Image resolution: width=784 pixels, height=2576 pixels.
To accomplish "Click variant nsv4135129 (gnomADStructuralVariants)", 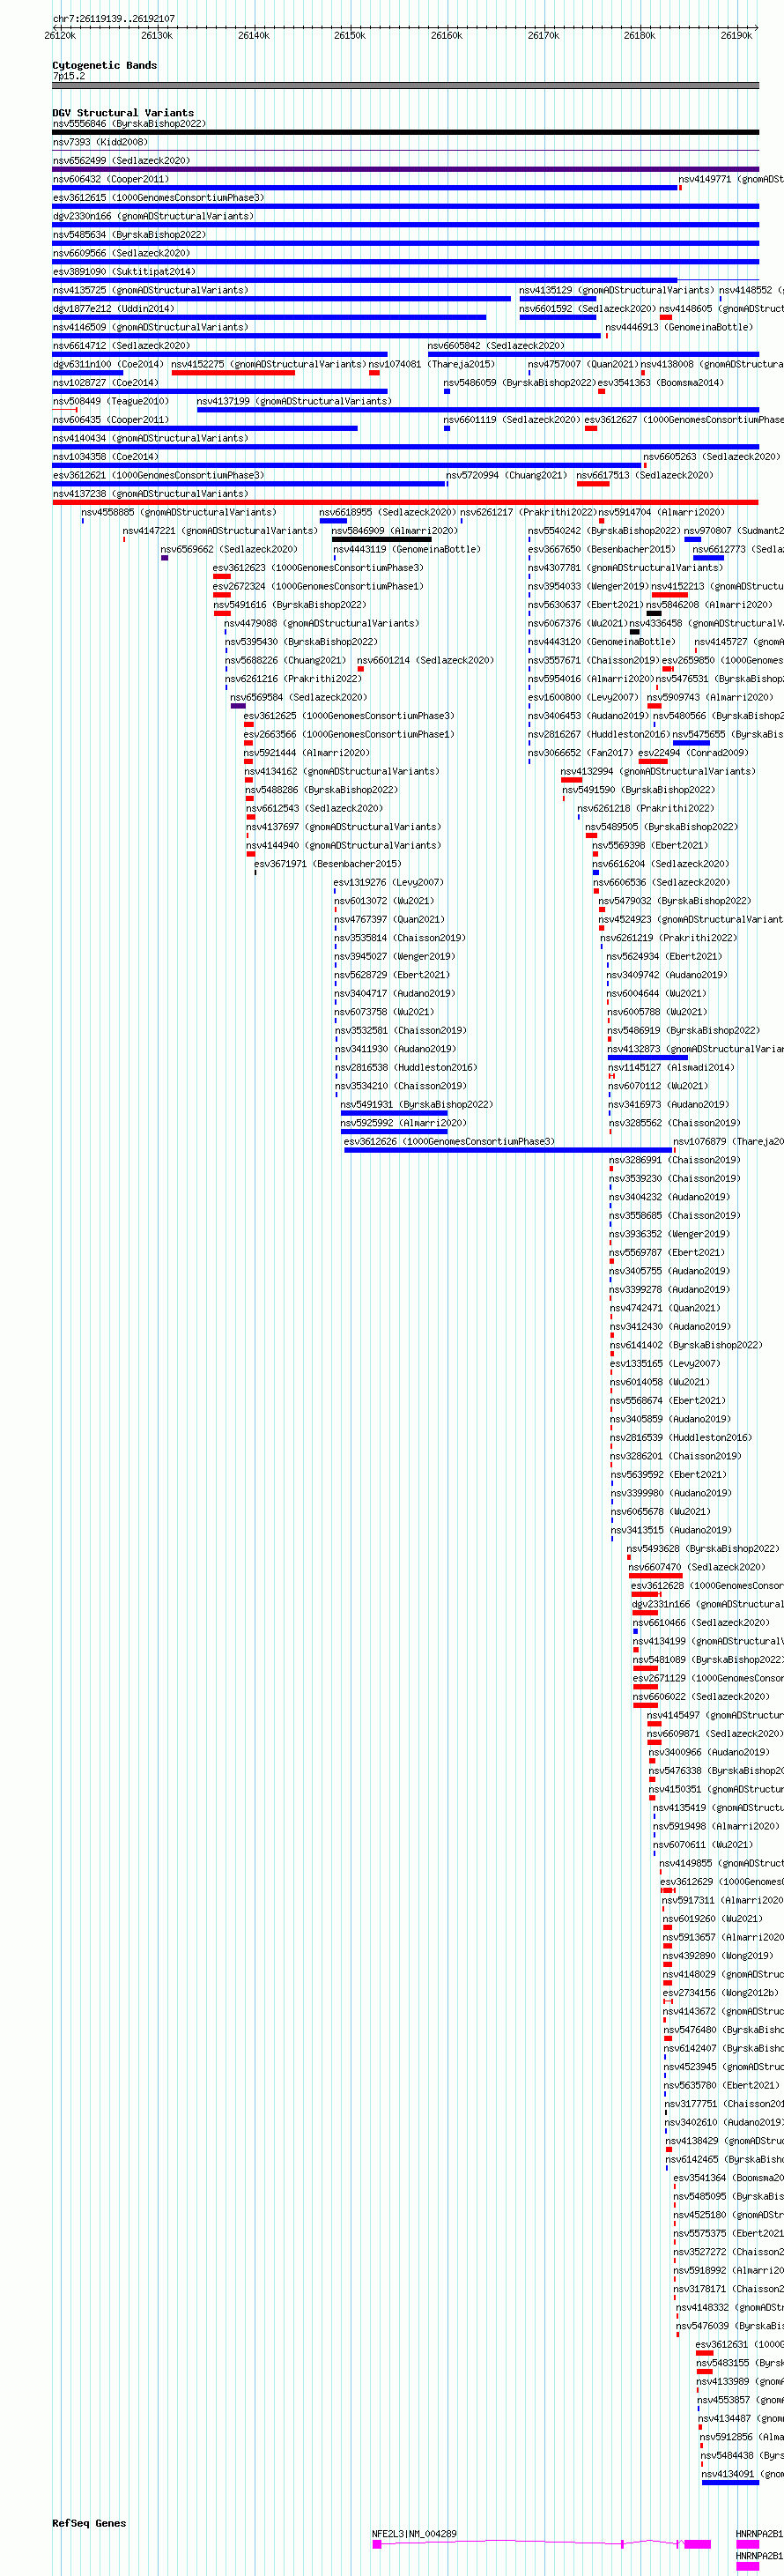I will (616, 291).
